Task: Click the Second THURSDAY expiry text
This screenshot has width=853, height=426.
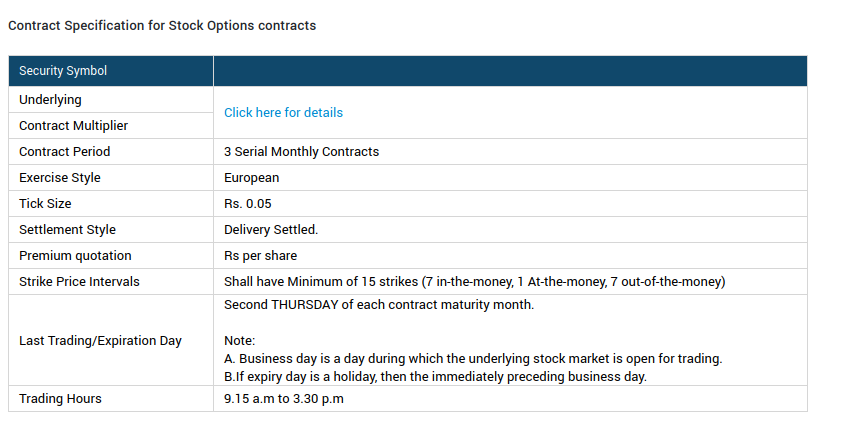Action: [379, 305]
